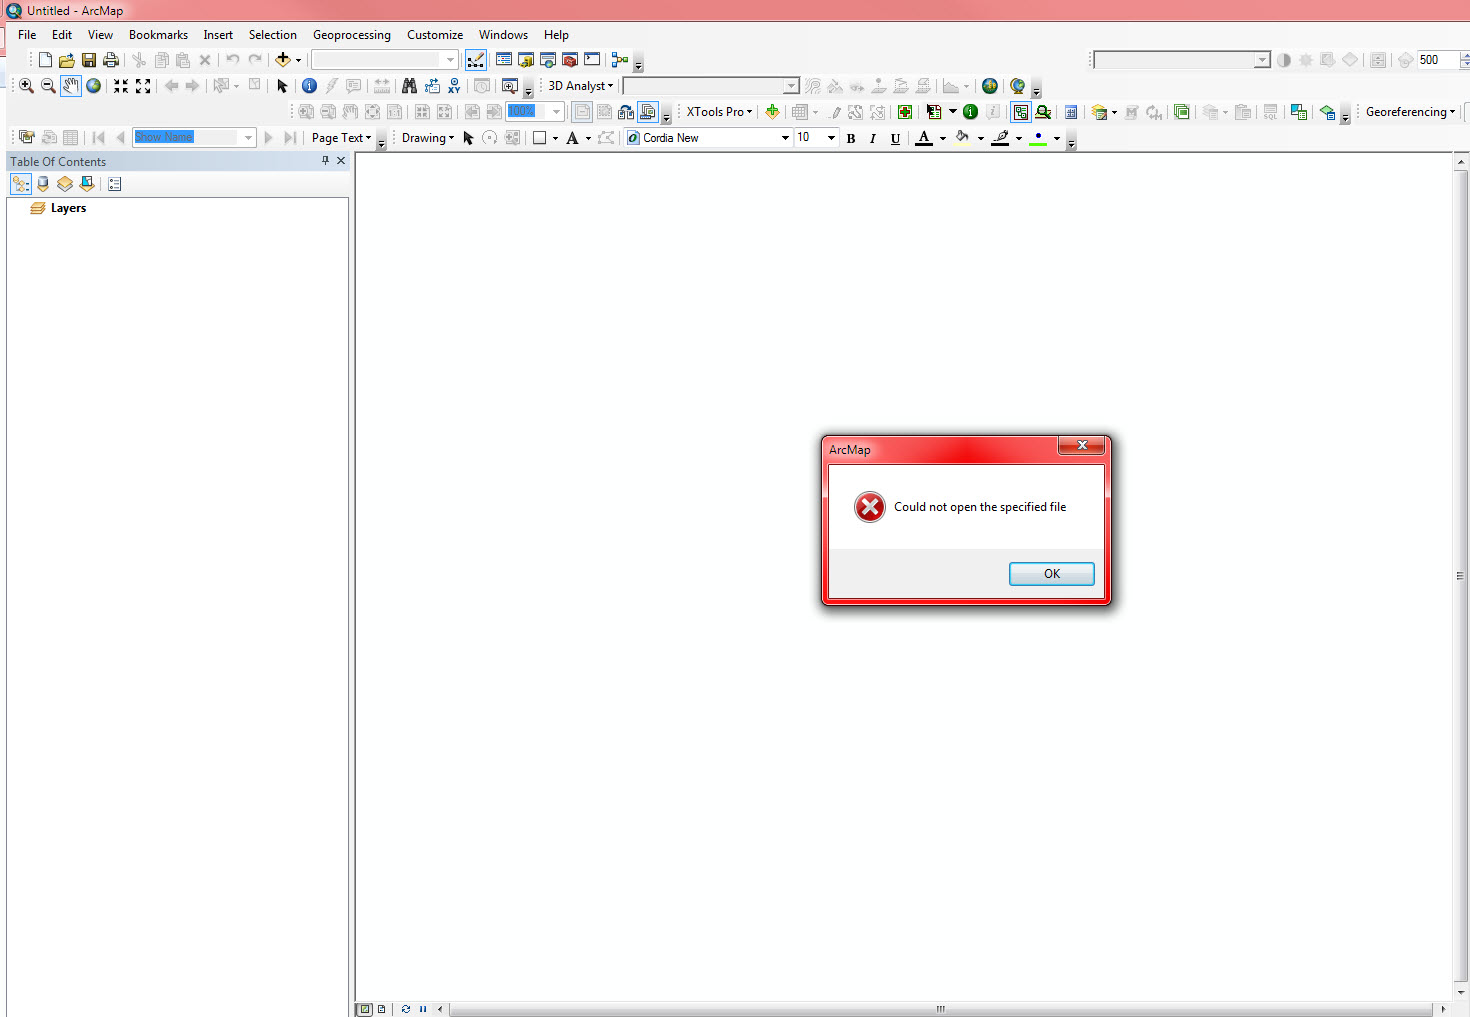Click the Go To XY icon
Image resolution: width=1470 pixels, height=1017 pixels.
pos(454,86)
